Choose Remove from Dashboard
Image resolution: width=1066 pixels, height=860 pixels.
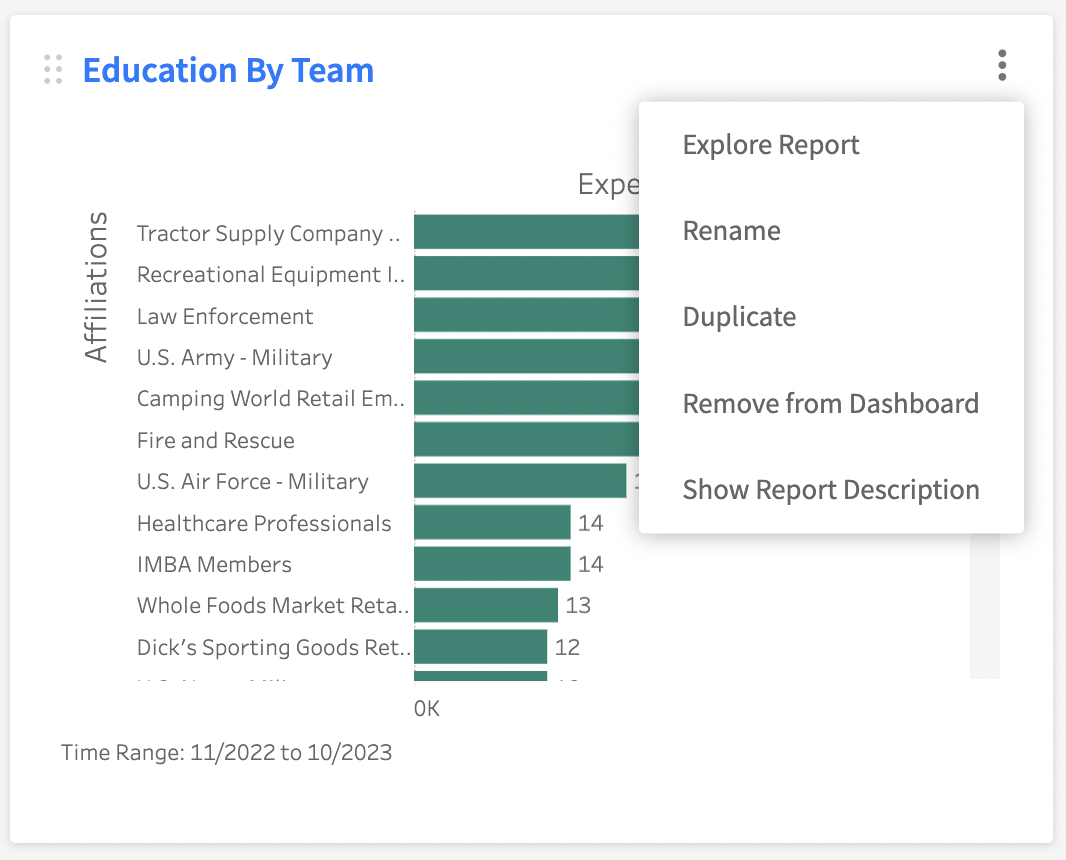tap(831, 403)
